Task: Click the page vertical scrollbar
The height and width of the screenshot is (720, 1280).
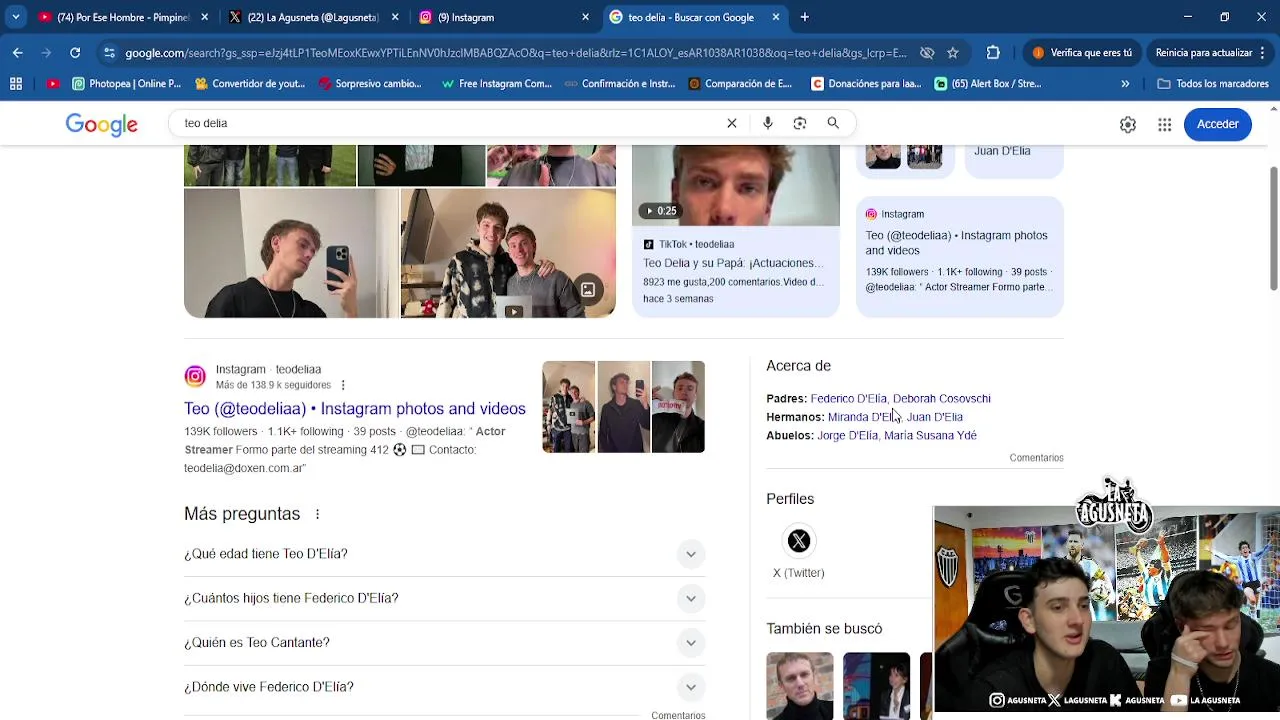Action: (1274, 230)
